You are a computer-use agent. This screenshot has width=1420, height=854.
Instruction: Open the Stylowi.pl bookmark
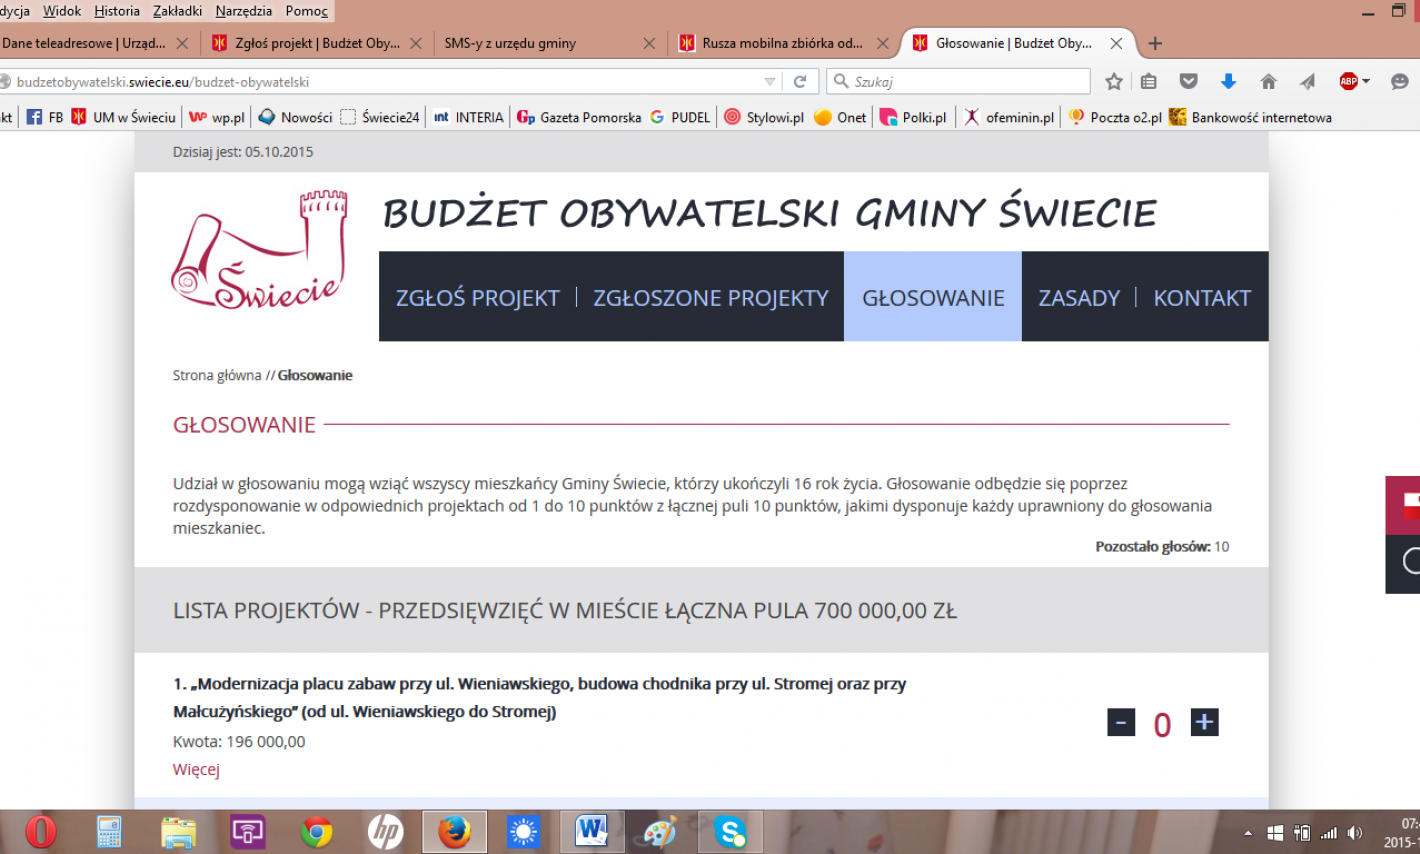tap(764, 117)
